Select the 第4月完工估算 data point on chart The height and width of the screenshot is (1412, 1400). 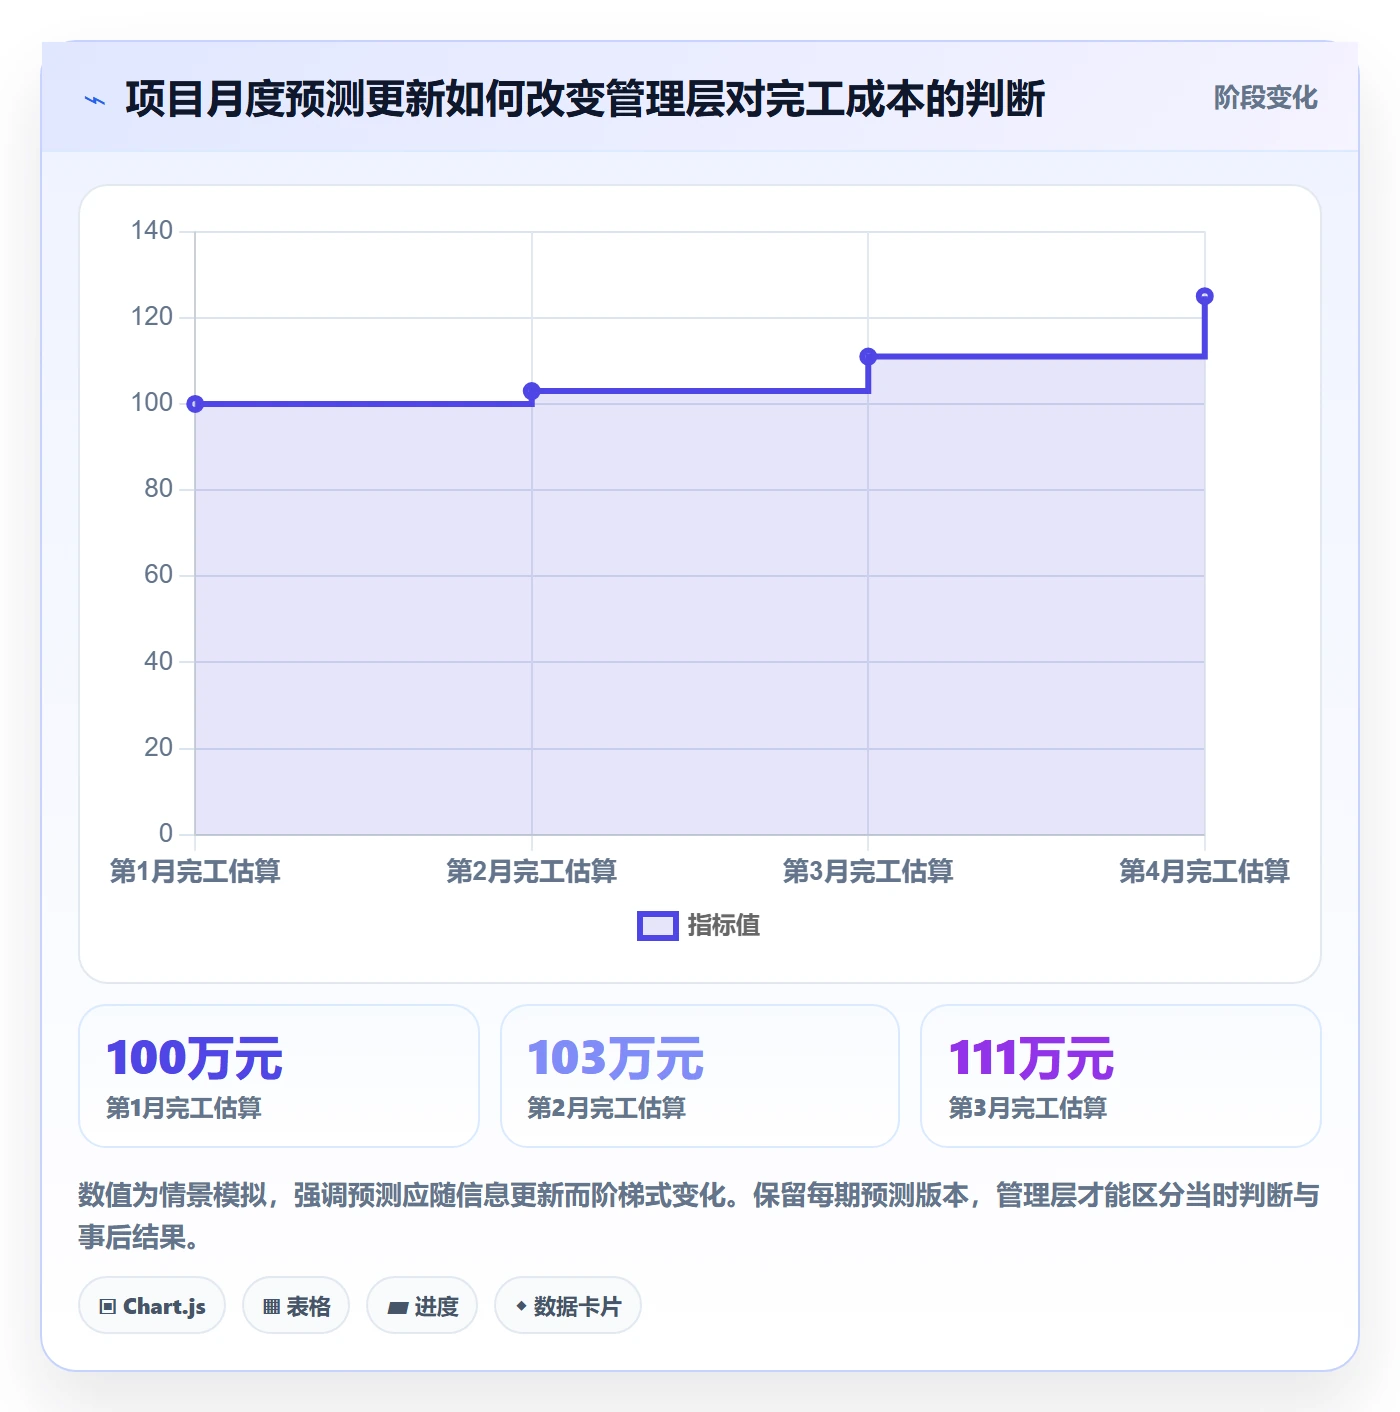click(x=1205, y=296)
